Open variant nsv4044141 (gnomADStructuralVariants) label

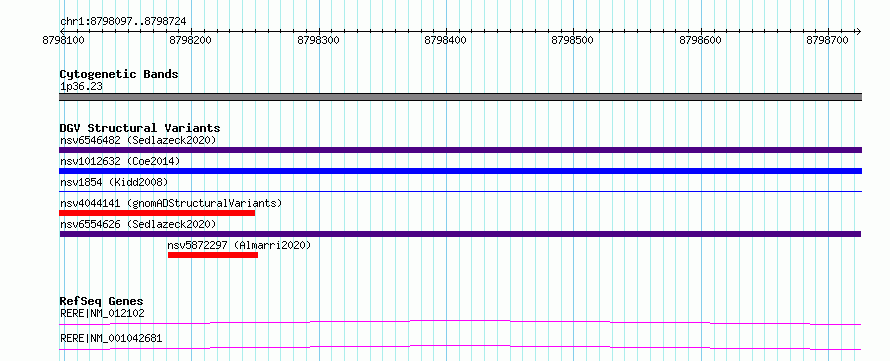pyautogui.click(x=171, y=203)
